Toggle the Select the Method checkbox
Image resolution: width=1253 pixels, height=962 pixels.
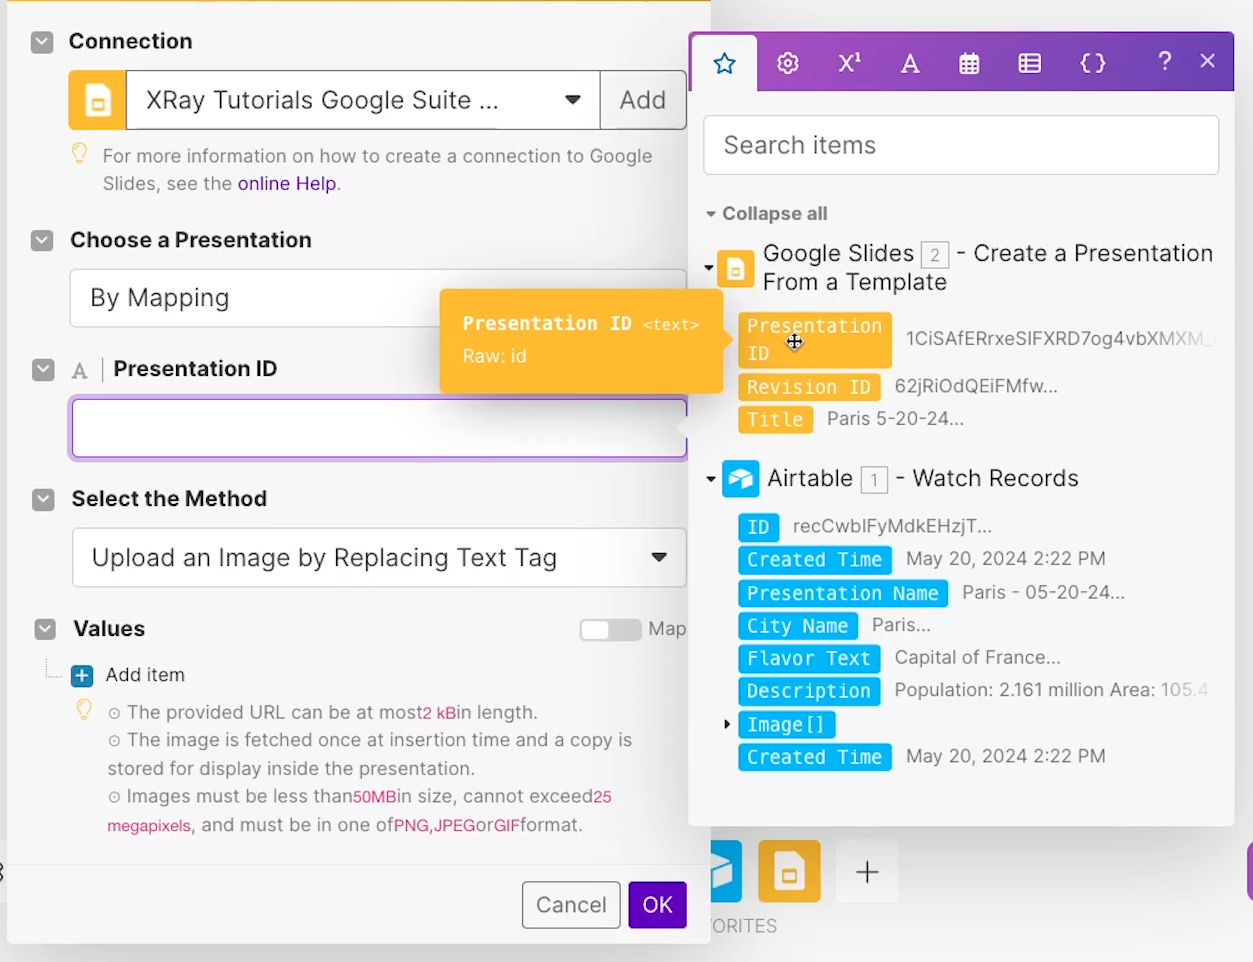(43, 500)
